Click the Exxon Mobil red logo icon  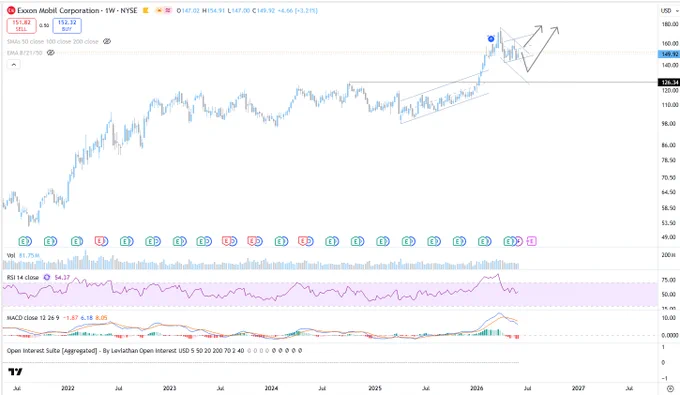click(11, 10)
